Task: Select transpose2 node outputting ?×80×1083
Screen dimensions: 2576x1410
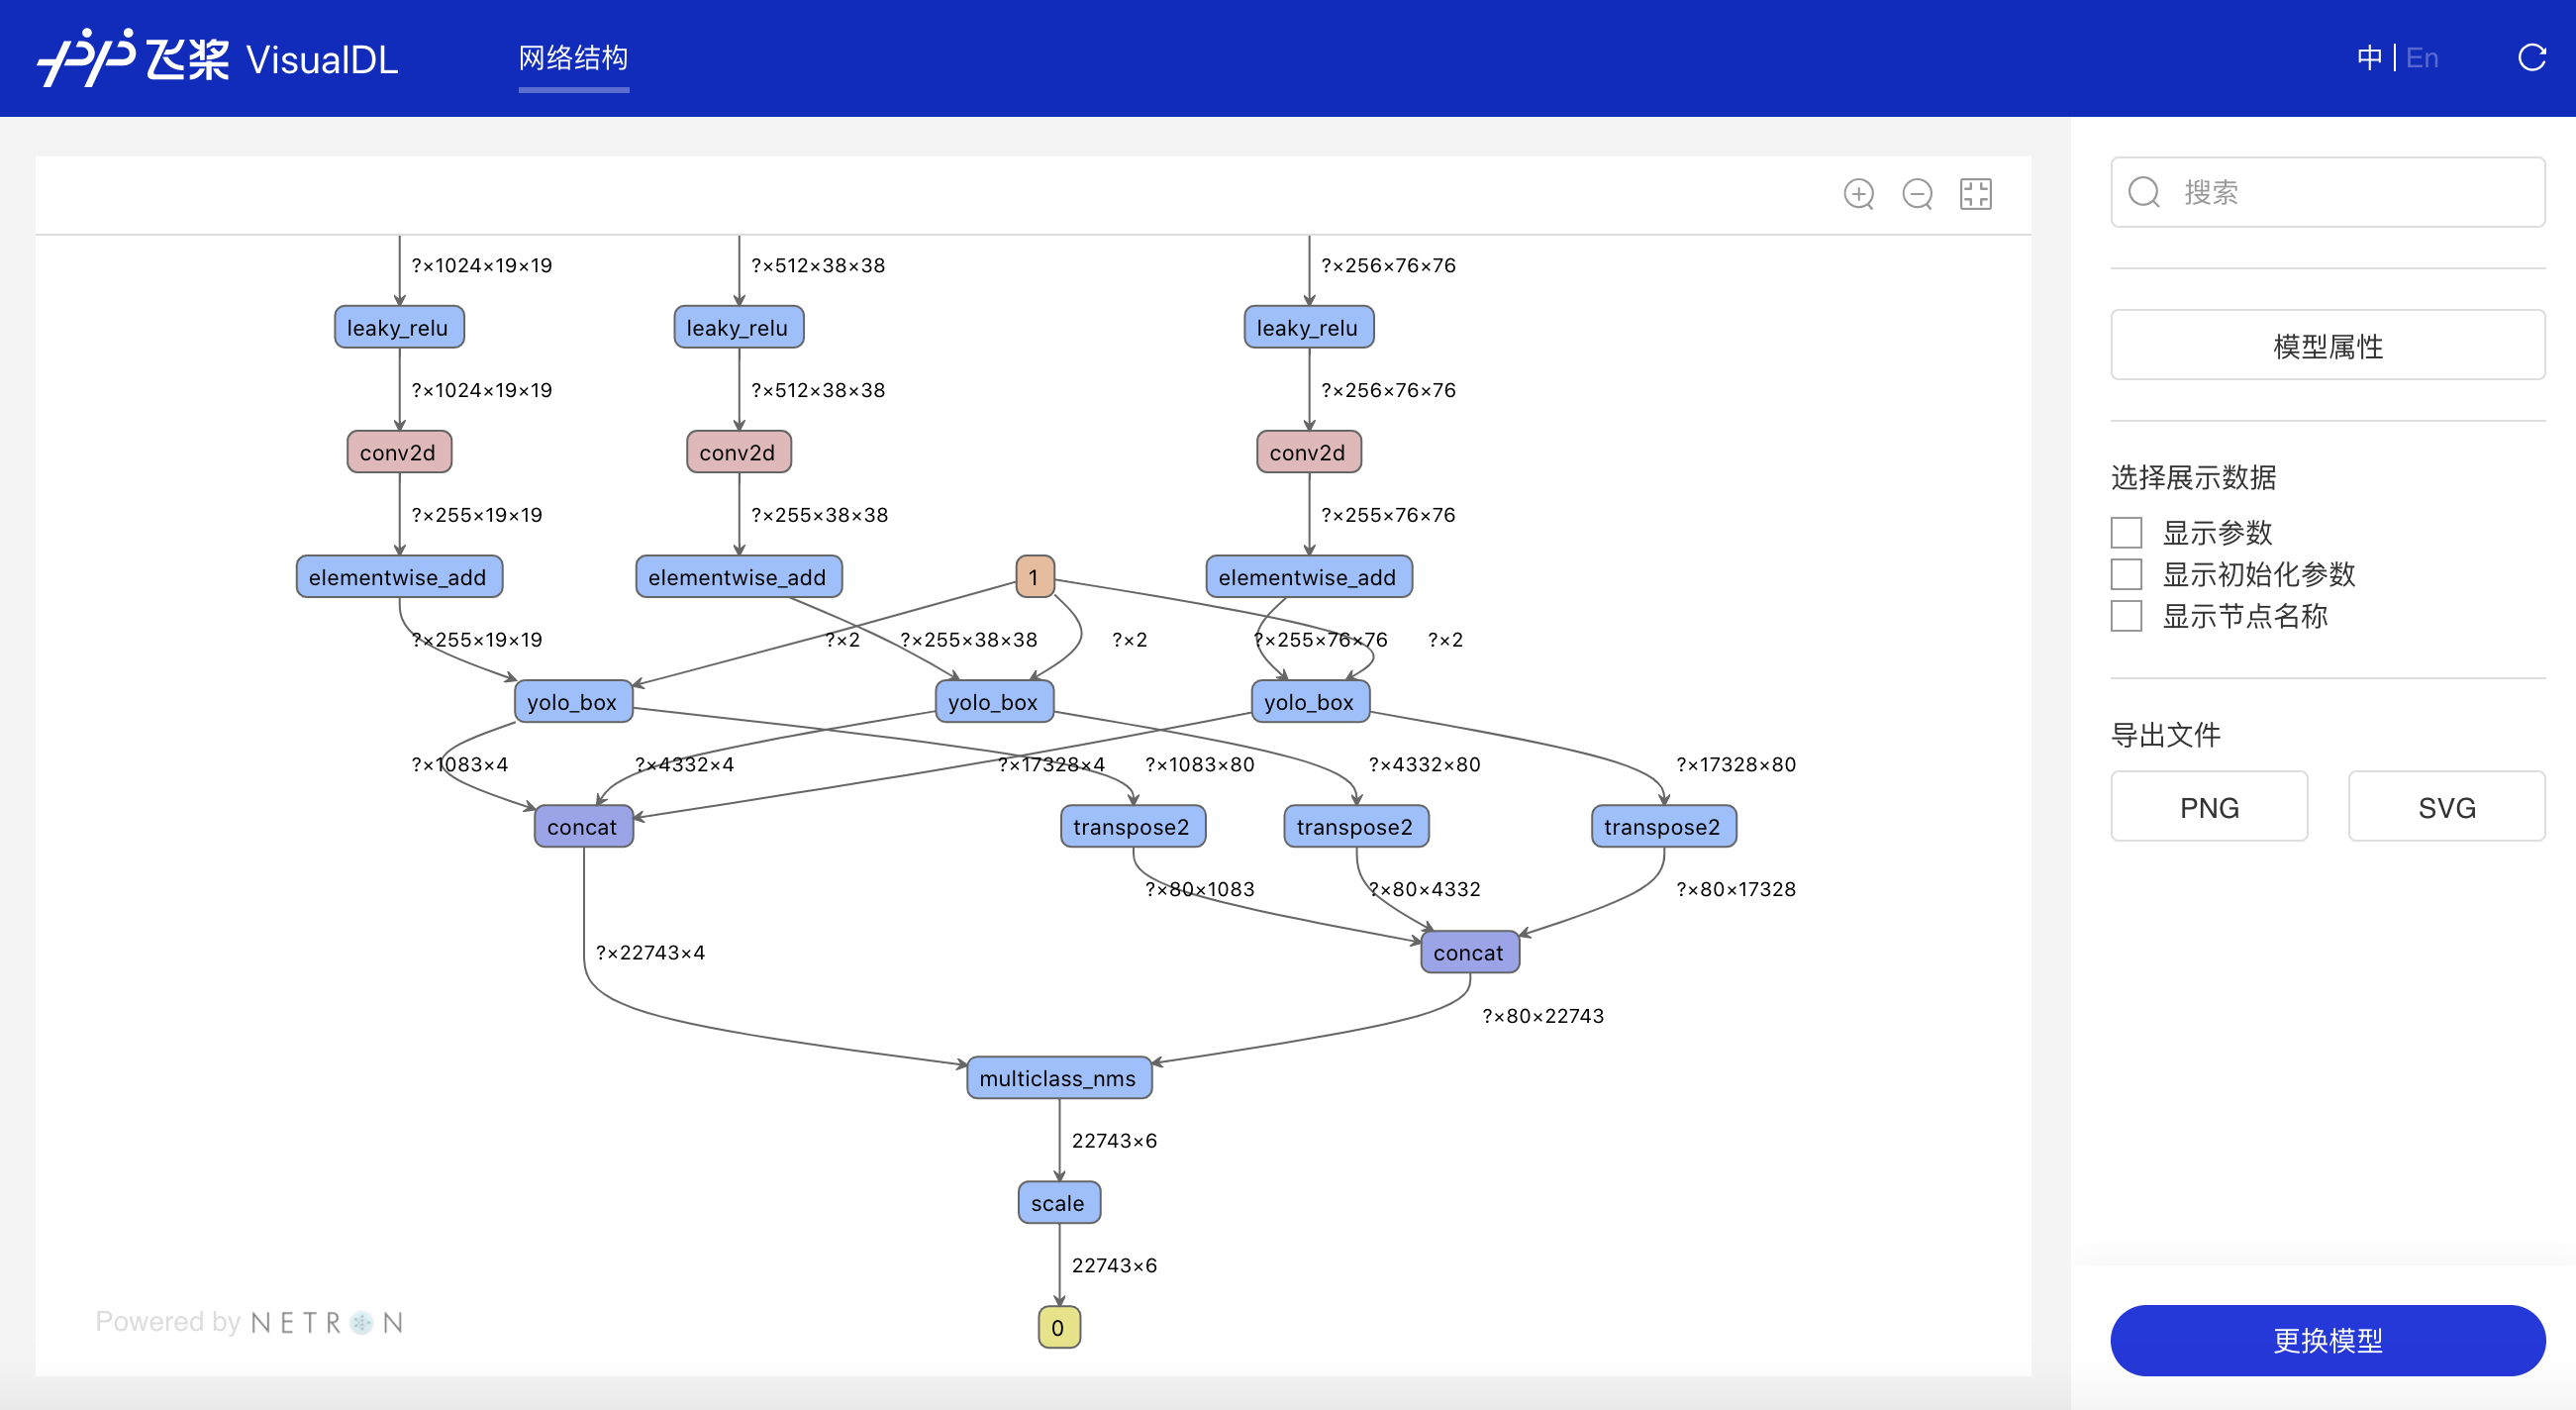Action: pos(1132,827)
